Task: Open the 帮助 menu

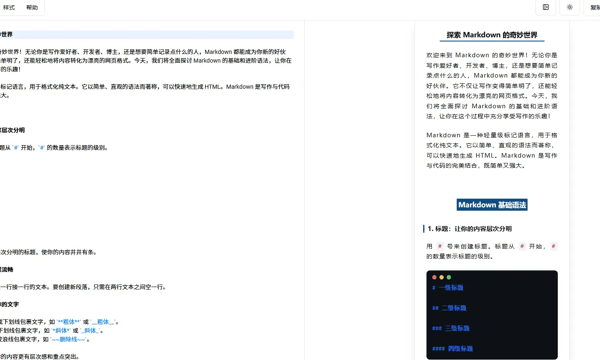Action: click(32, 7)
